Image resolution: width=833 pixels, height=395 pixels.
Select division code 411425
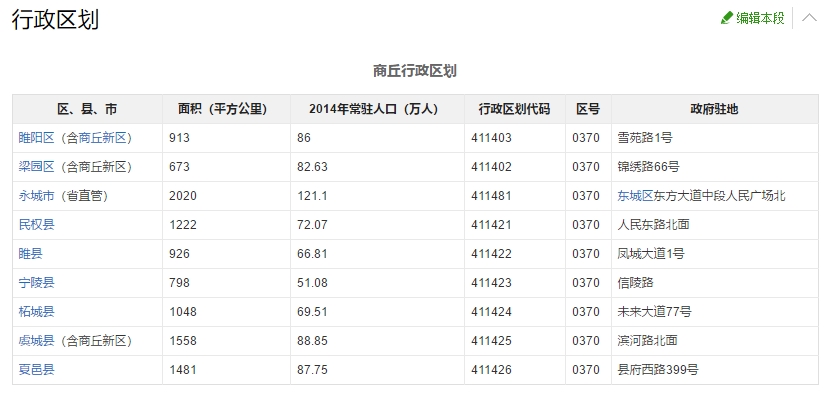click(491, 341)
